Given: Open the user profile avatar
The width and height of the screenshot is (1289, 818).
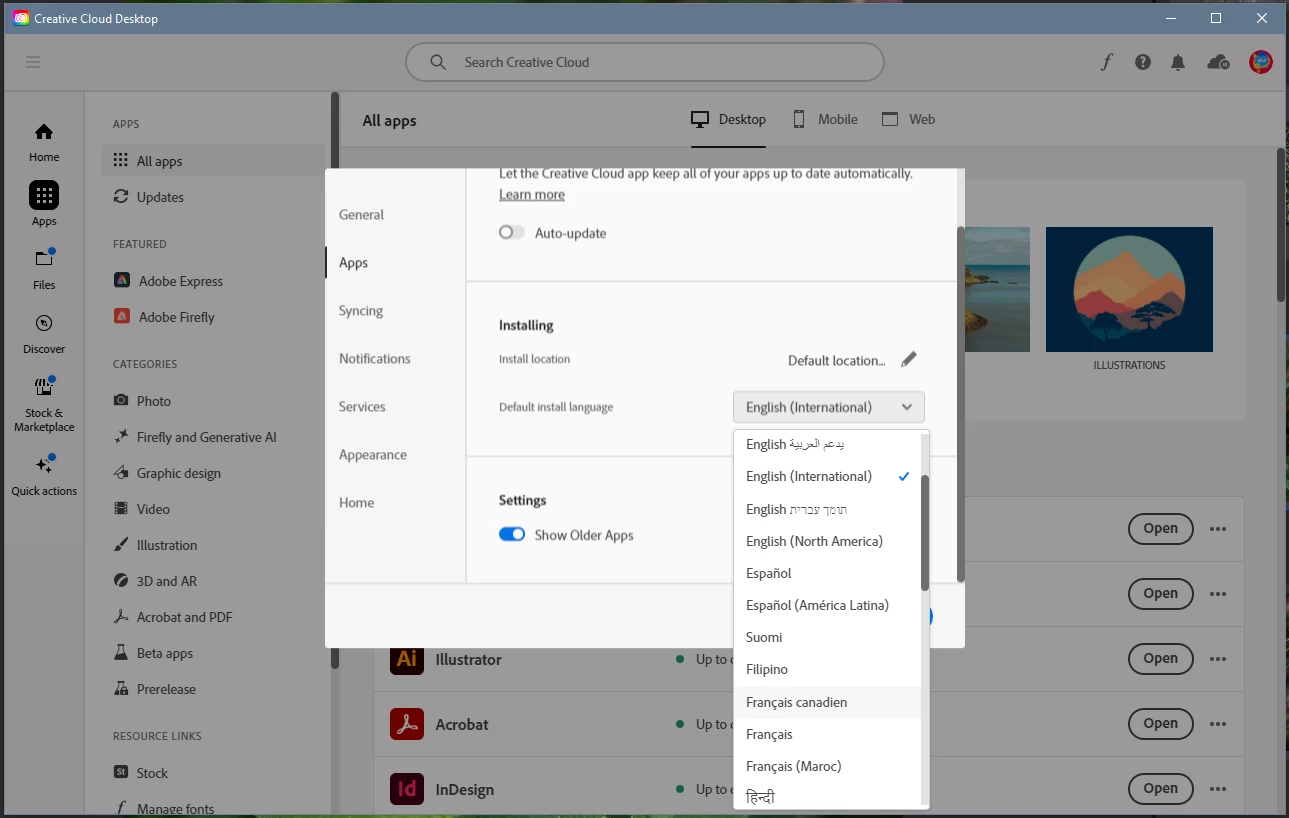Looking at the screenshot, I should point(1260,62).
